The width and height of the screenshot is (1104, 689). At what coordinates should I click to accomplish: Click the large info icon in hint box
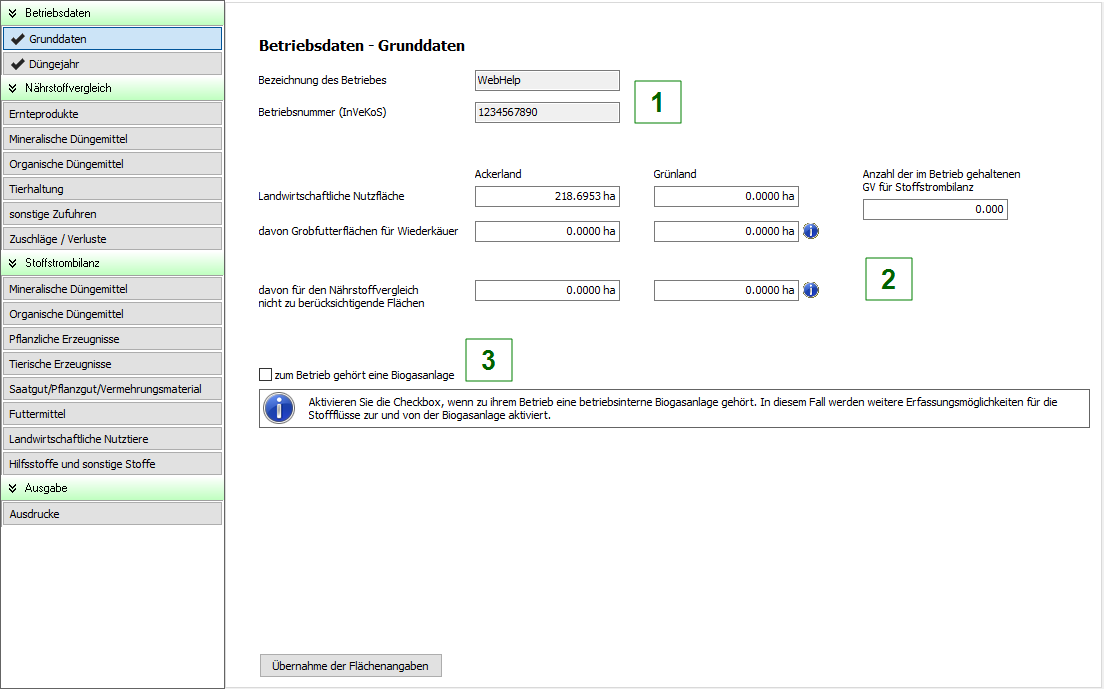pyautogui.click(x=278, y=408)
